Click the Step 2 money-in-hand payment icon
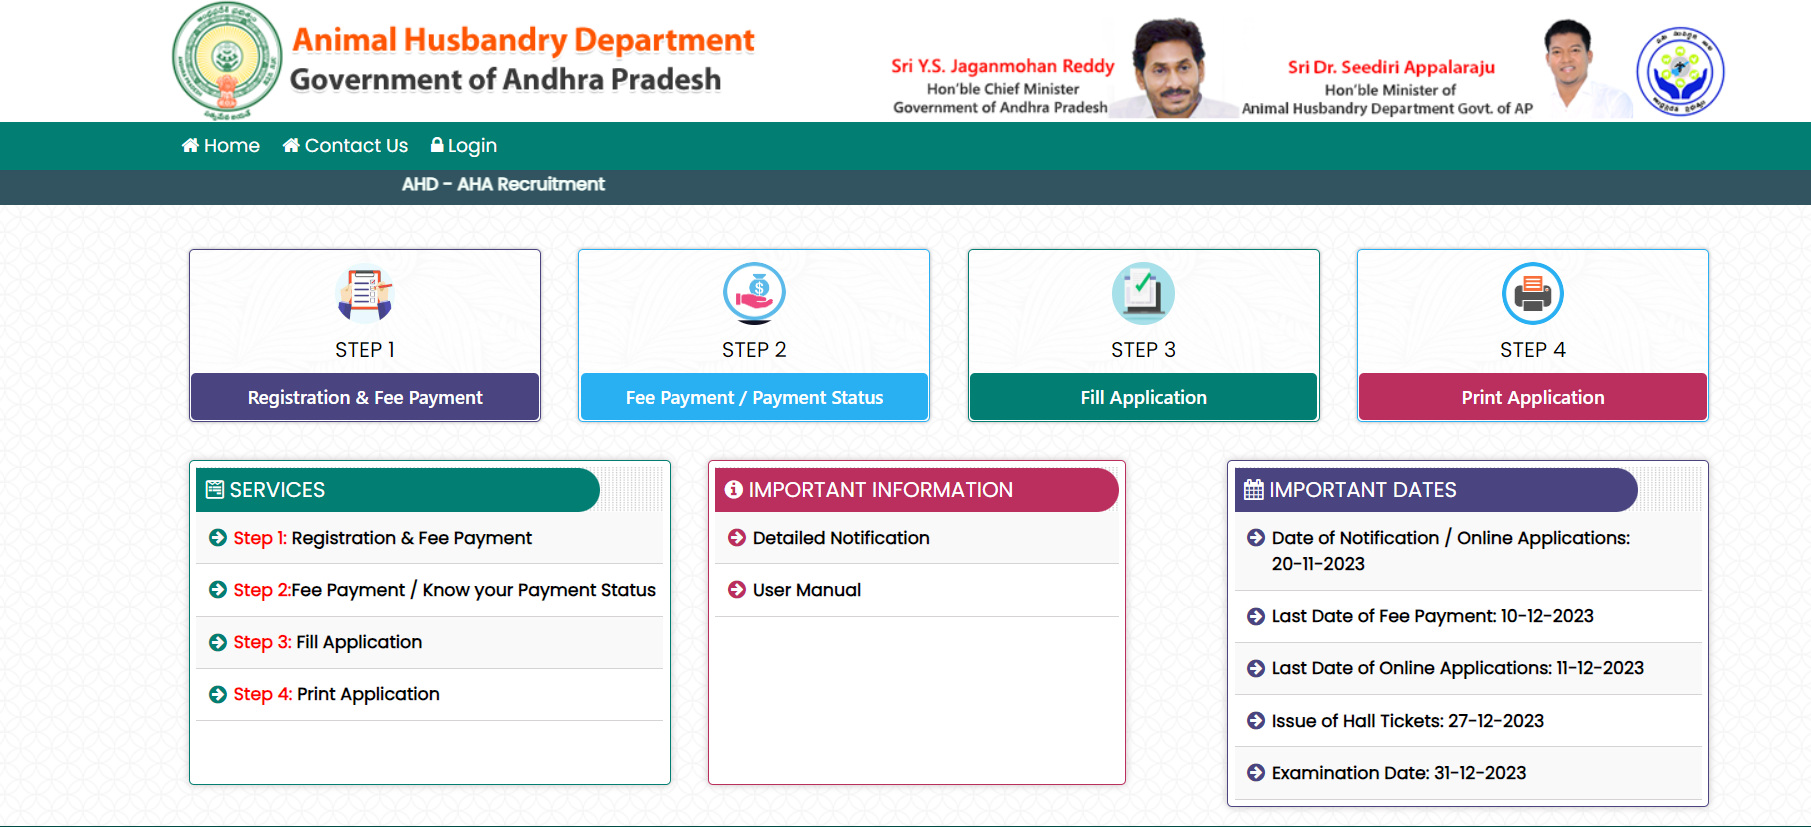The width and height of the screenshot is (1811, 827). (x=754, y=293)
